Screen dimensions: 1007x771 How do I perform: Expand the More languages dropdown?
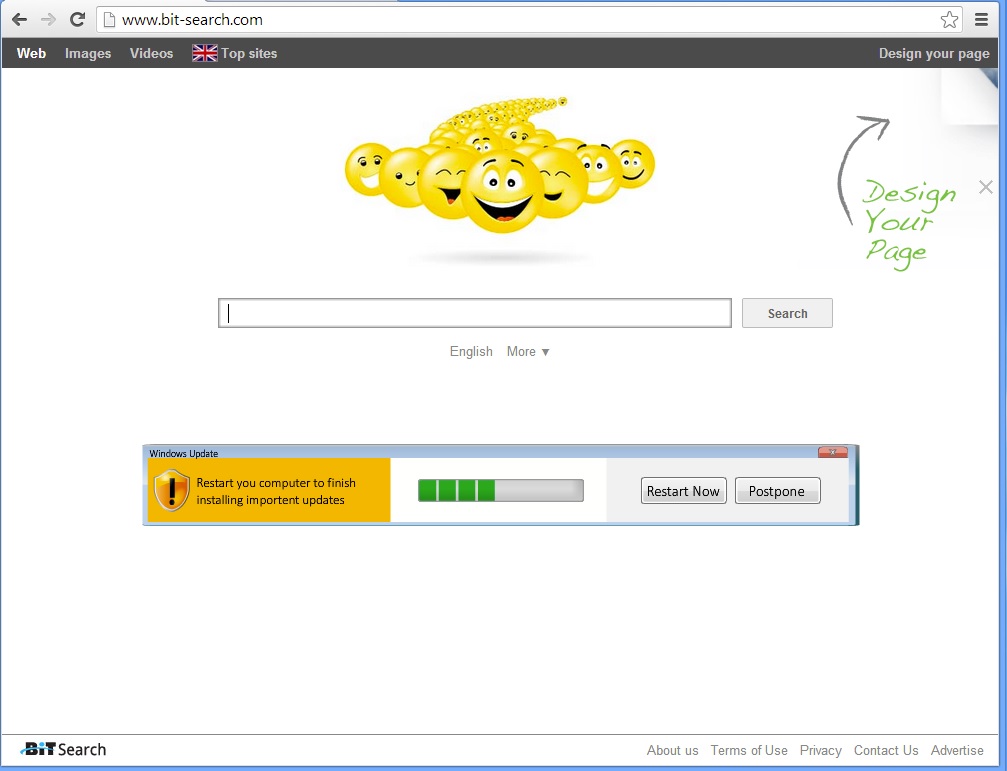pos(528,351)
